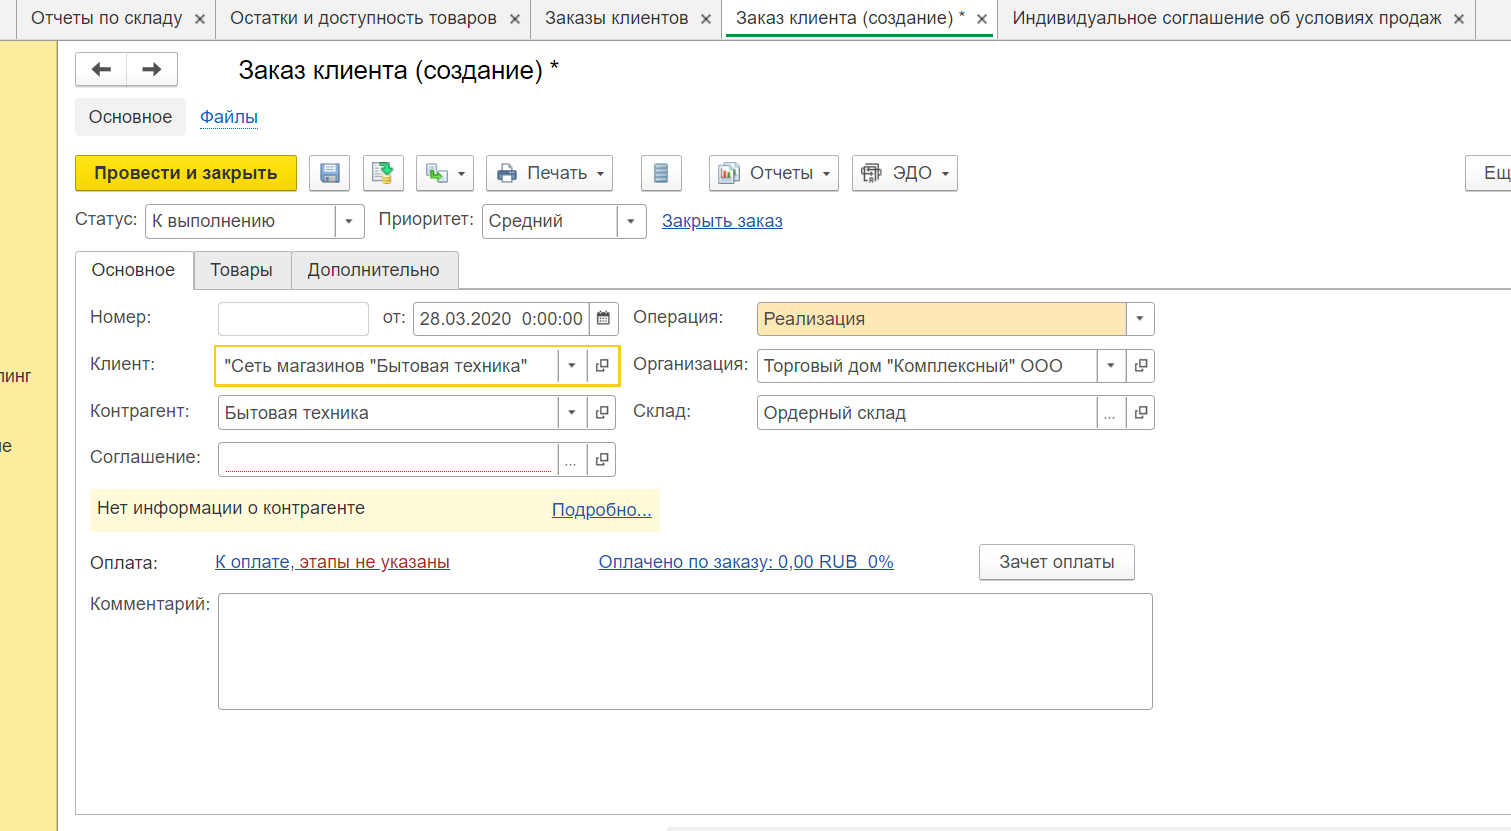Switch to the Товары tab
1511x831 pixels.
tap(241, 270)
